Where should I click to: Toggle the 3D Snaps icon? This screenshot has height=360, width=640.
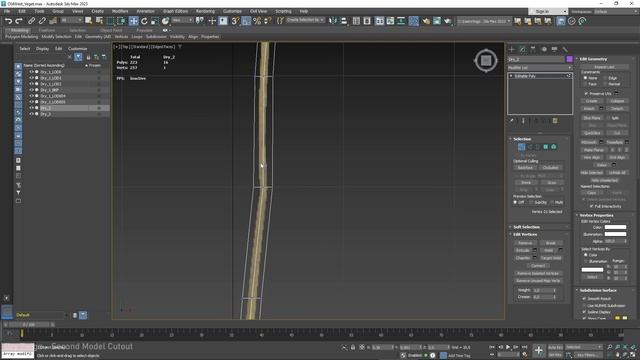tap(235, 21)
